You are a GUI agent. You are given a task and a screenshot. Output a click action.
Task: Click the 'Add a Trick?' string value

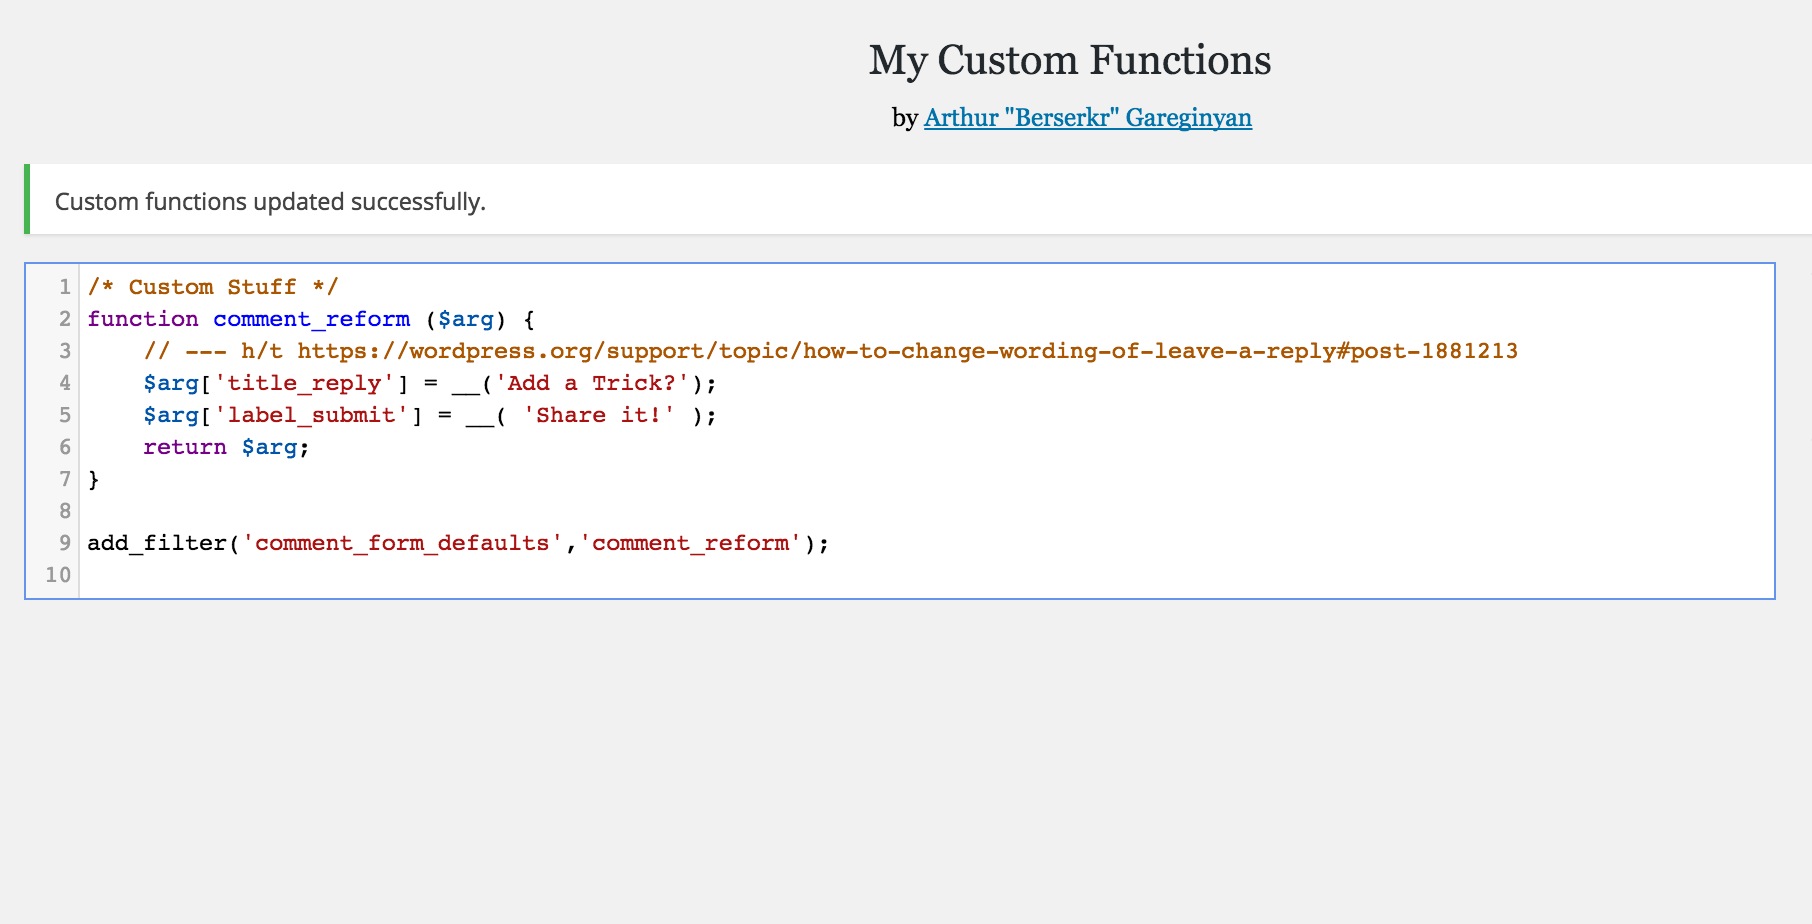(x=592, y=383)
